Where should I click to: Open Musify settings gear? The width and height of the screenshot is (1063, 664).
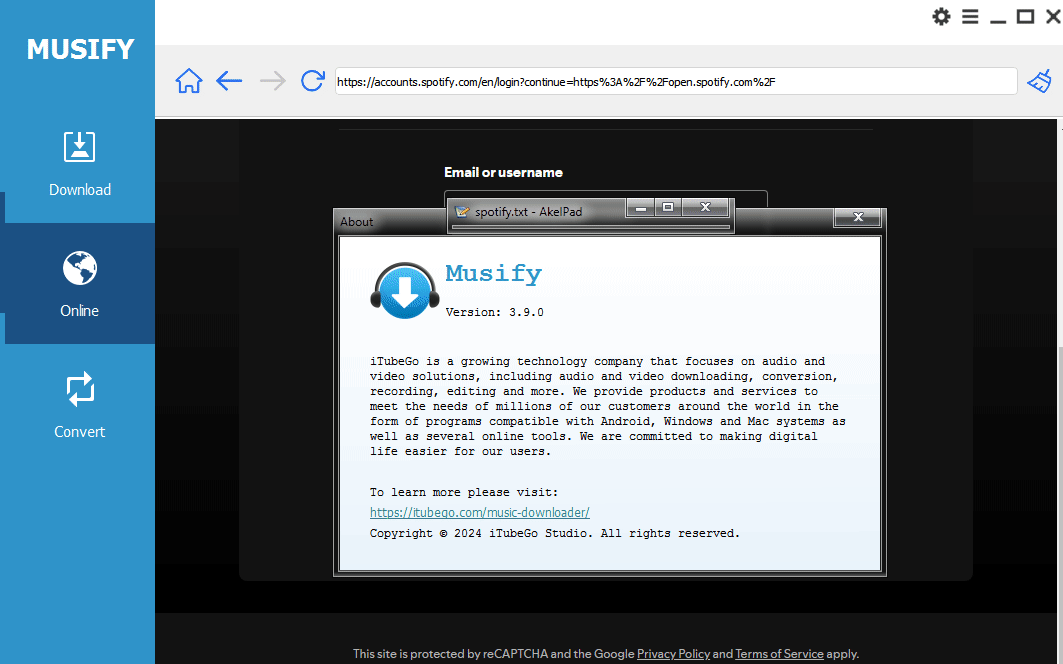coord(941,16)
